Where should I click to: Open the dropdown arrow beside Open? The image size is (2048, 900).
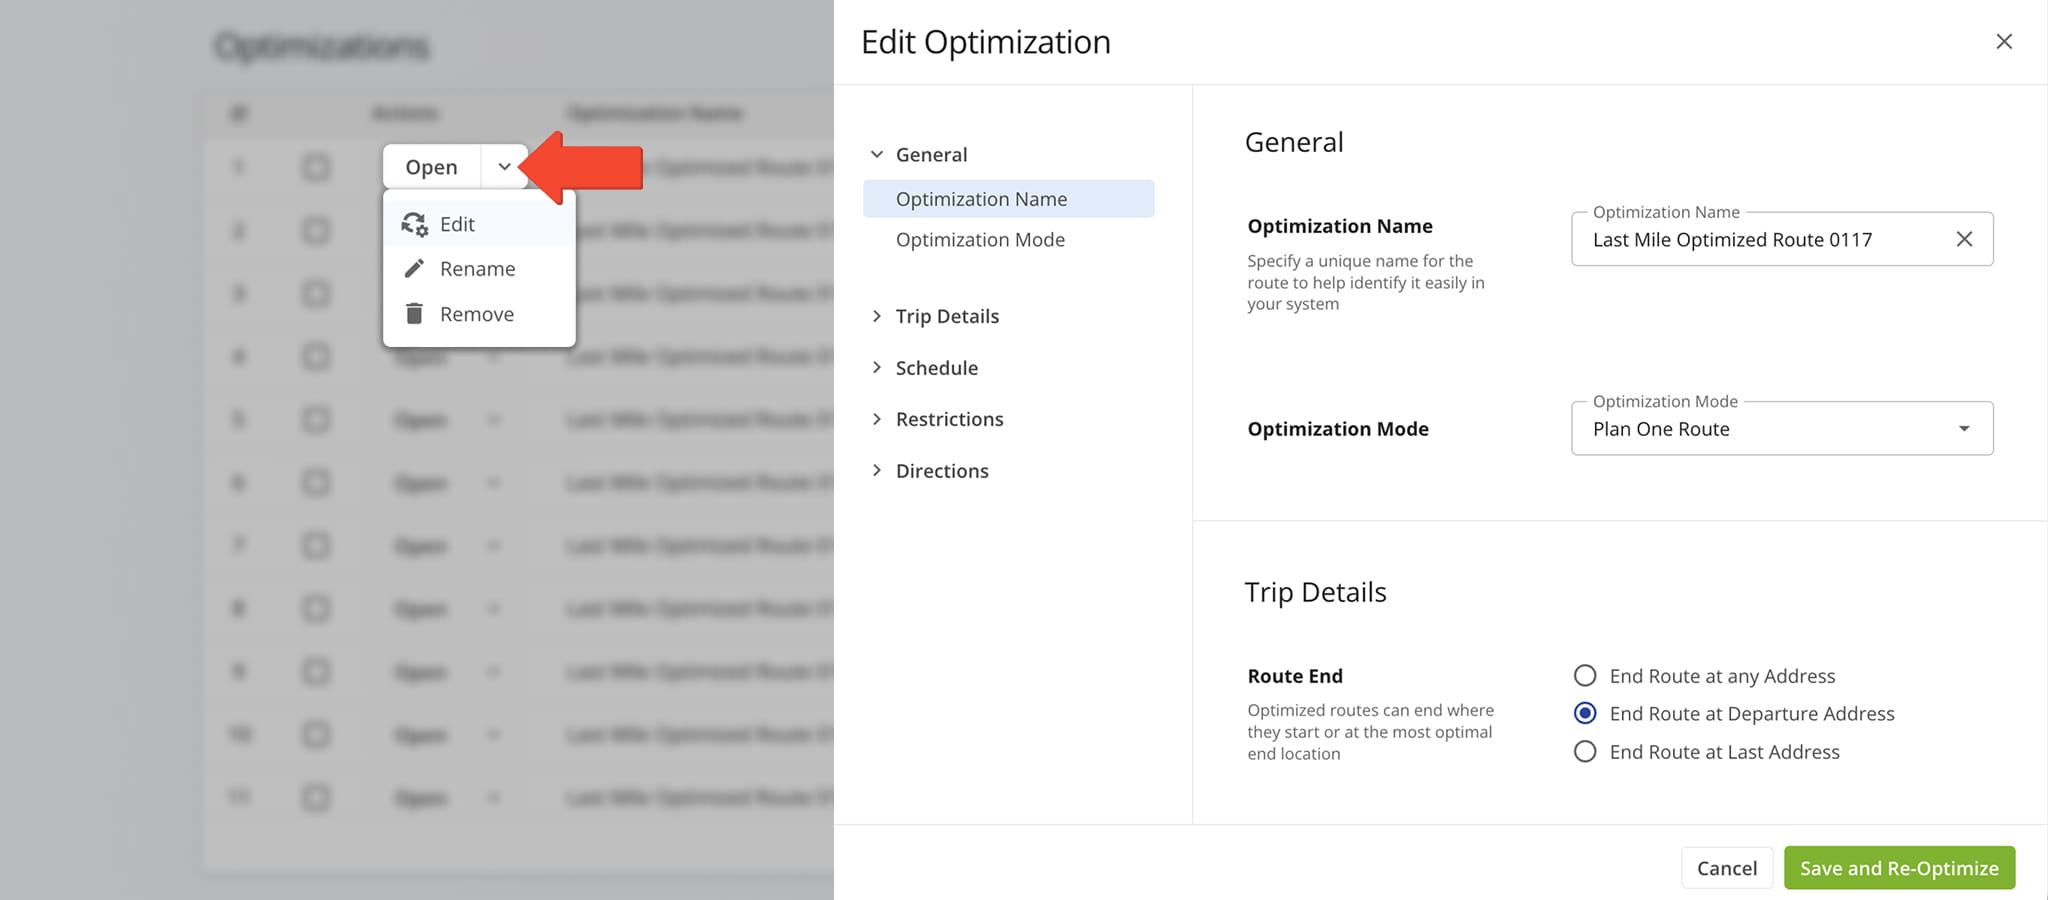coord(504,167)
